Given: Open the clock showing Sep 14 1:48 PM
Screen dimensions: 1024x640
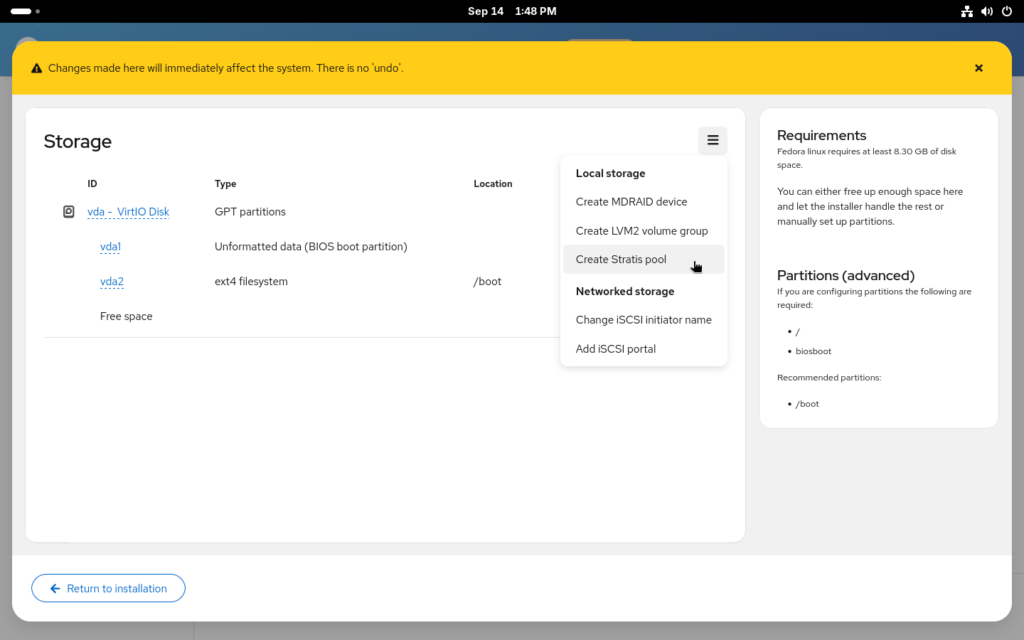Looking at the screenshot, I should tap(512, 11).
